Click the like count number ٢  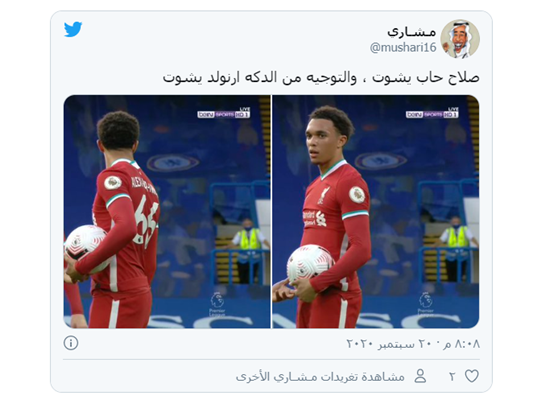pos(452,377)
